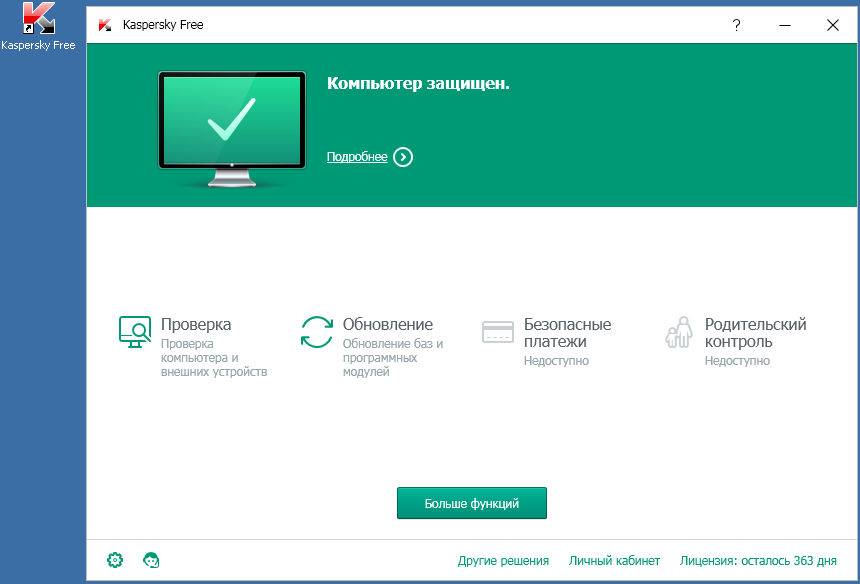Click the Безопасные платежи card icon
Screen dimensions: 860x584
[x=498, y=332]
